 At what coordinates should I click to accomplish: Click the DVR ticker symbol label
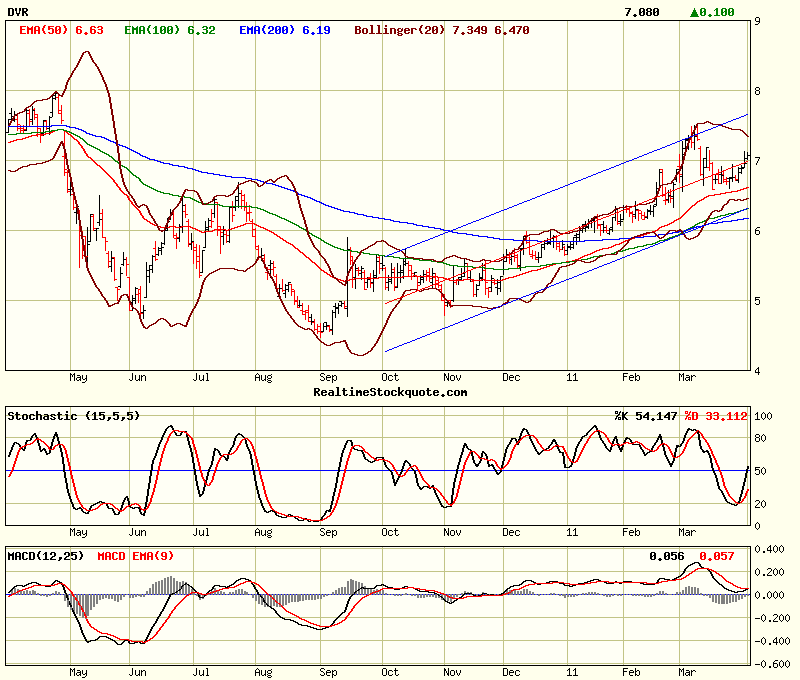20,12
